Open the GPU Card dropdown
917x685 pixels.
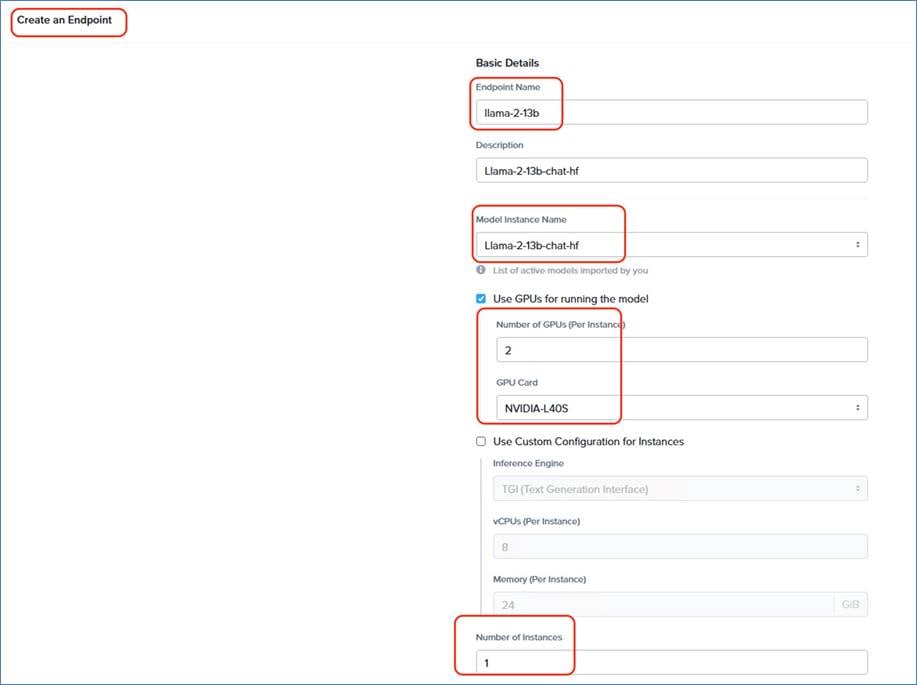[x=681, y=407]
